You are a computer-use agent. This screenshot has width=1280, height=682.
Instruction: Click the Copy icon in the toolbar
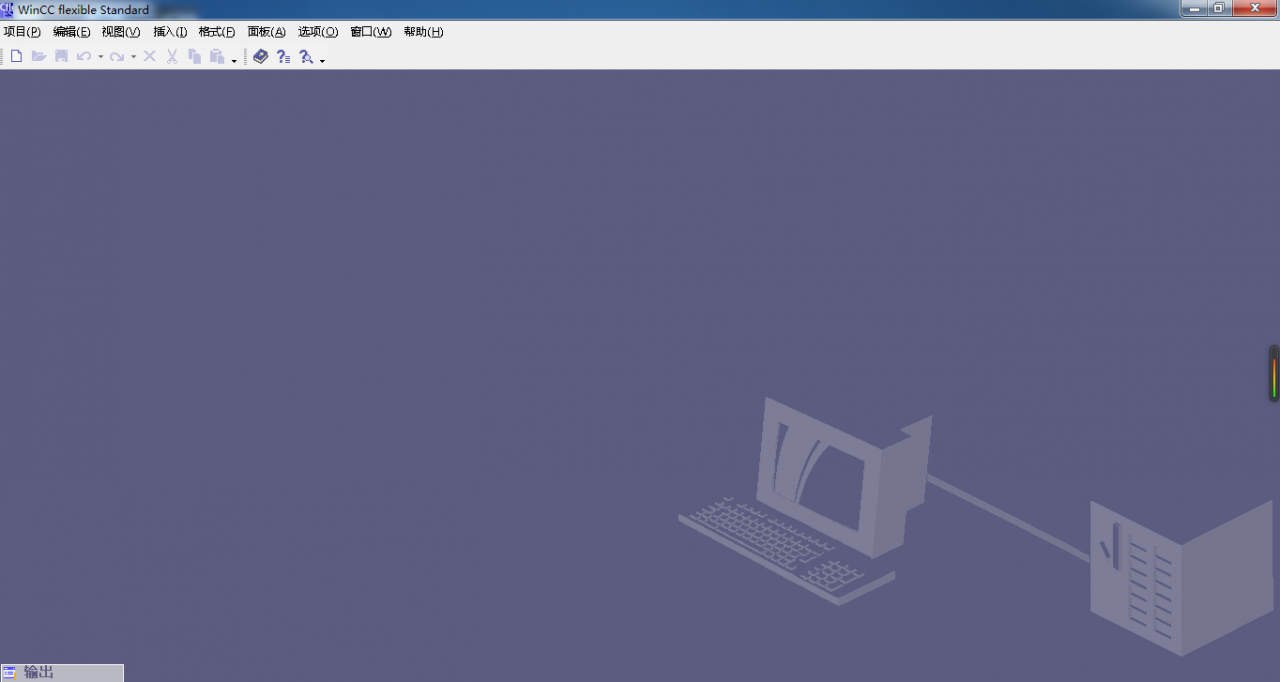pos(195,57)
